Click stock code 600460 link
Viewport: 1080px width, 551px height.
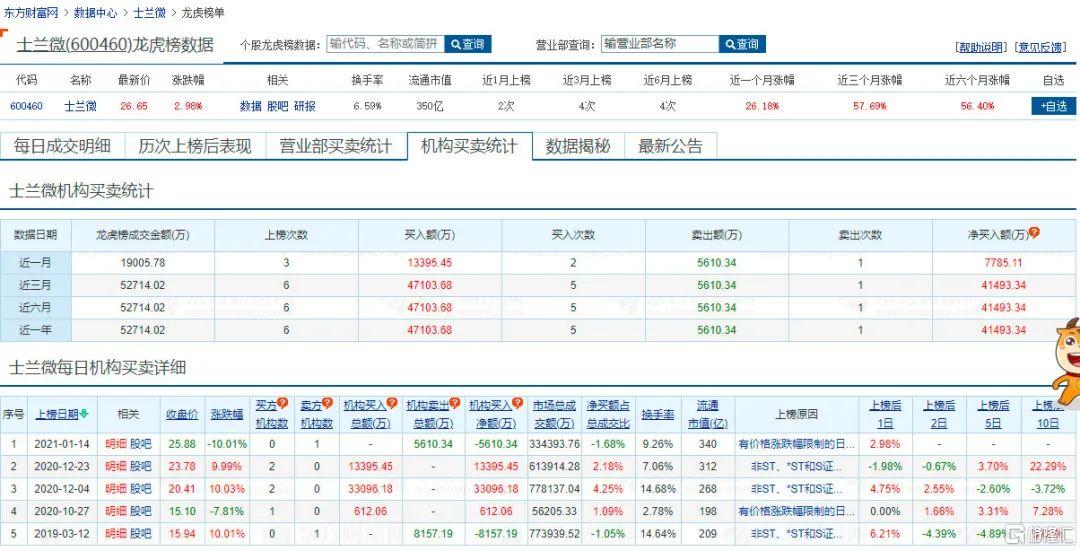tap(26, 106)
